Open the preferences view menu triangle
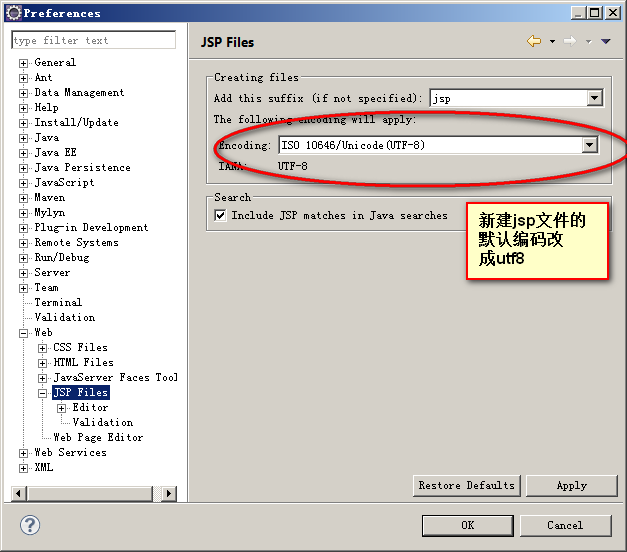The width and height of the screenshot is (627, 552). [x=605, y=41]
